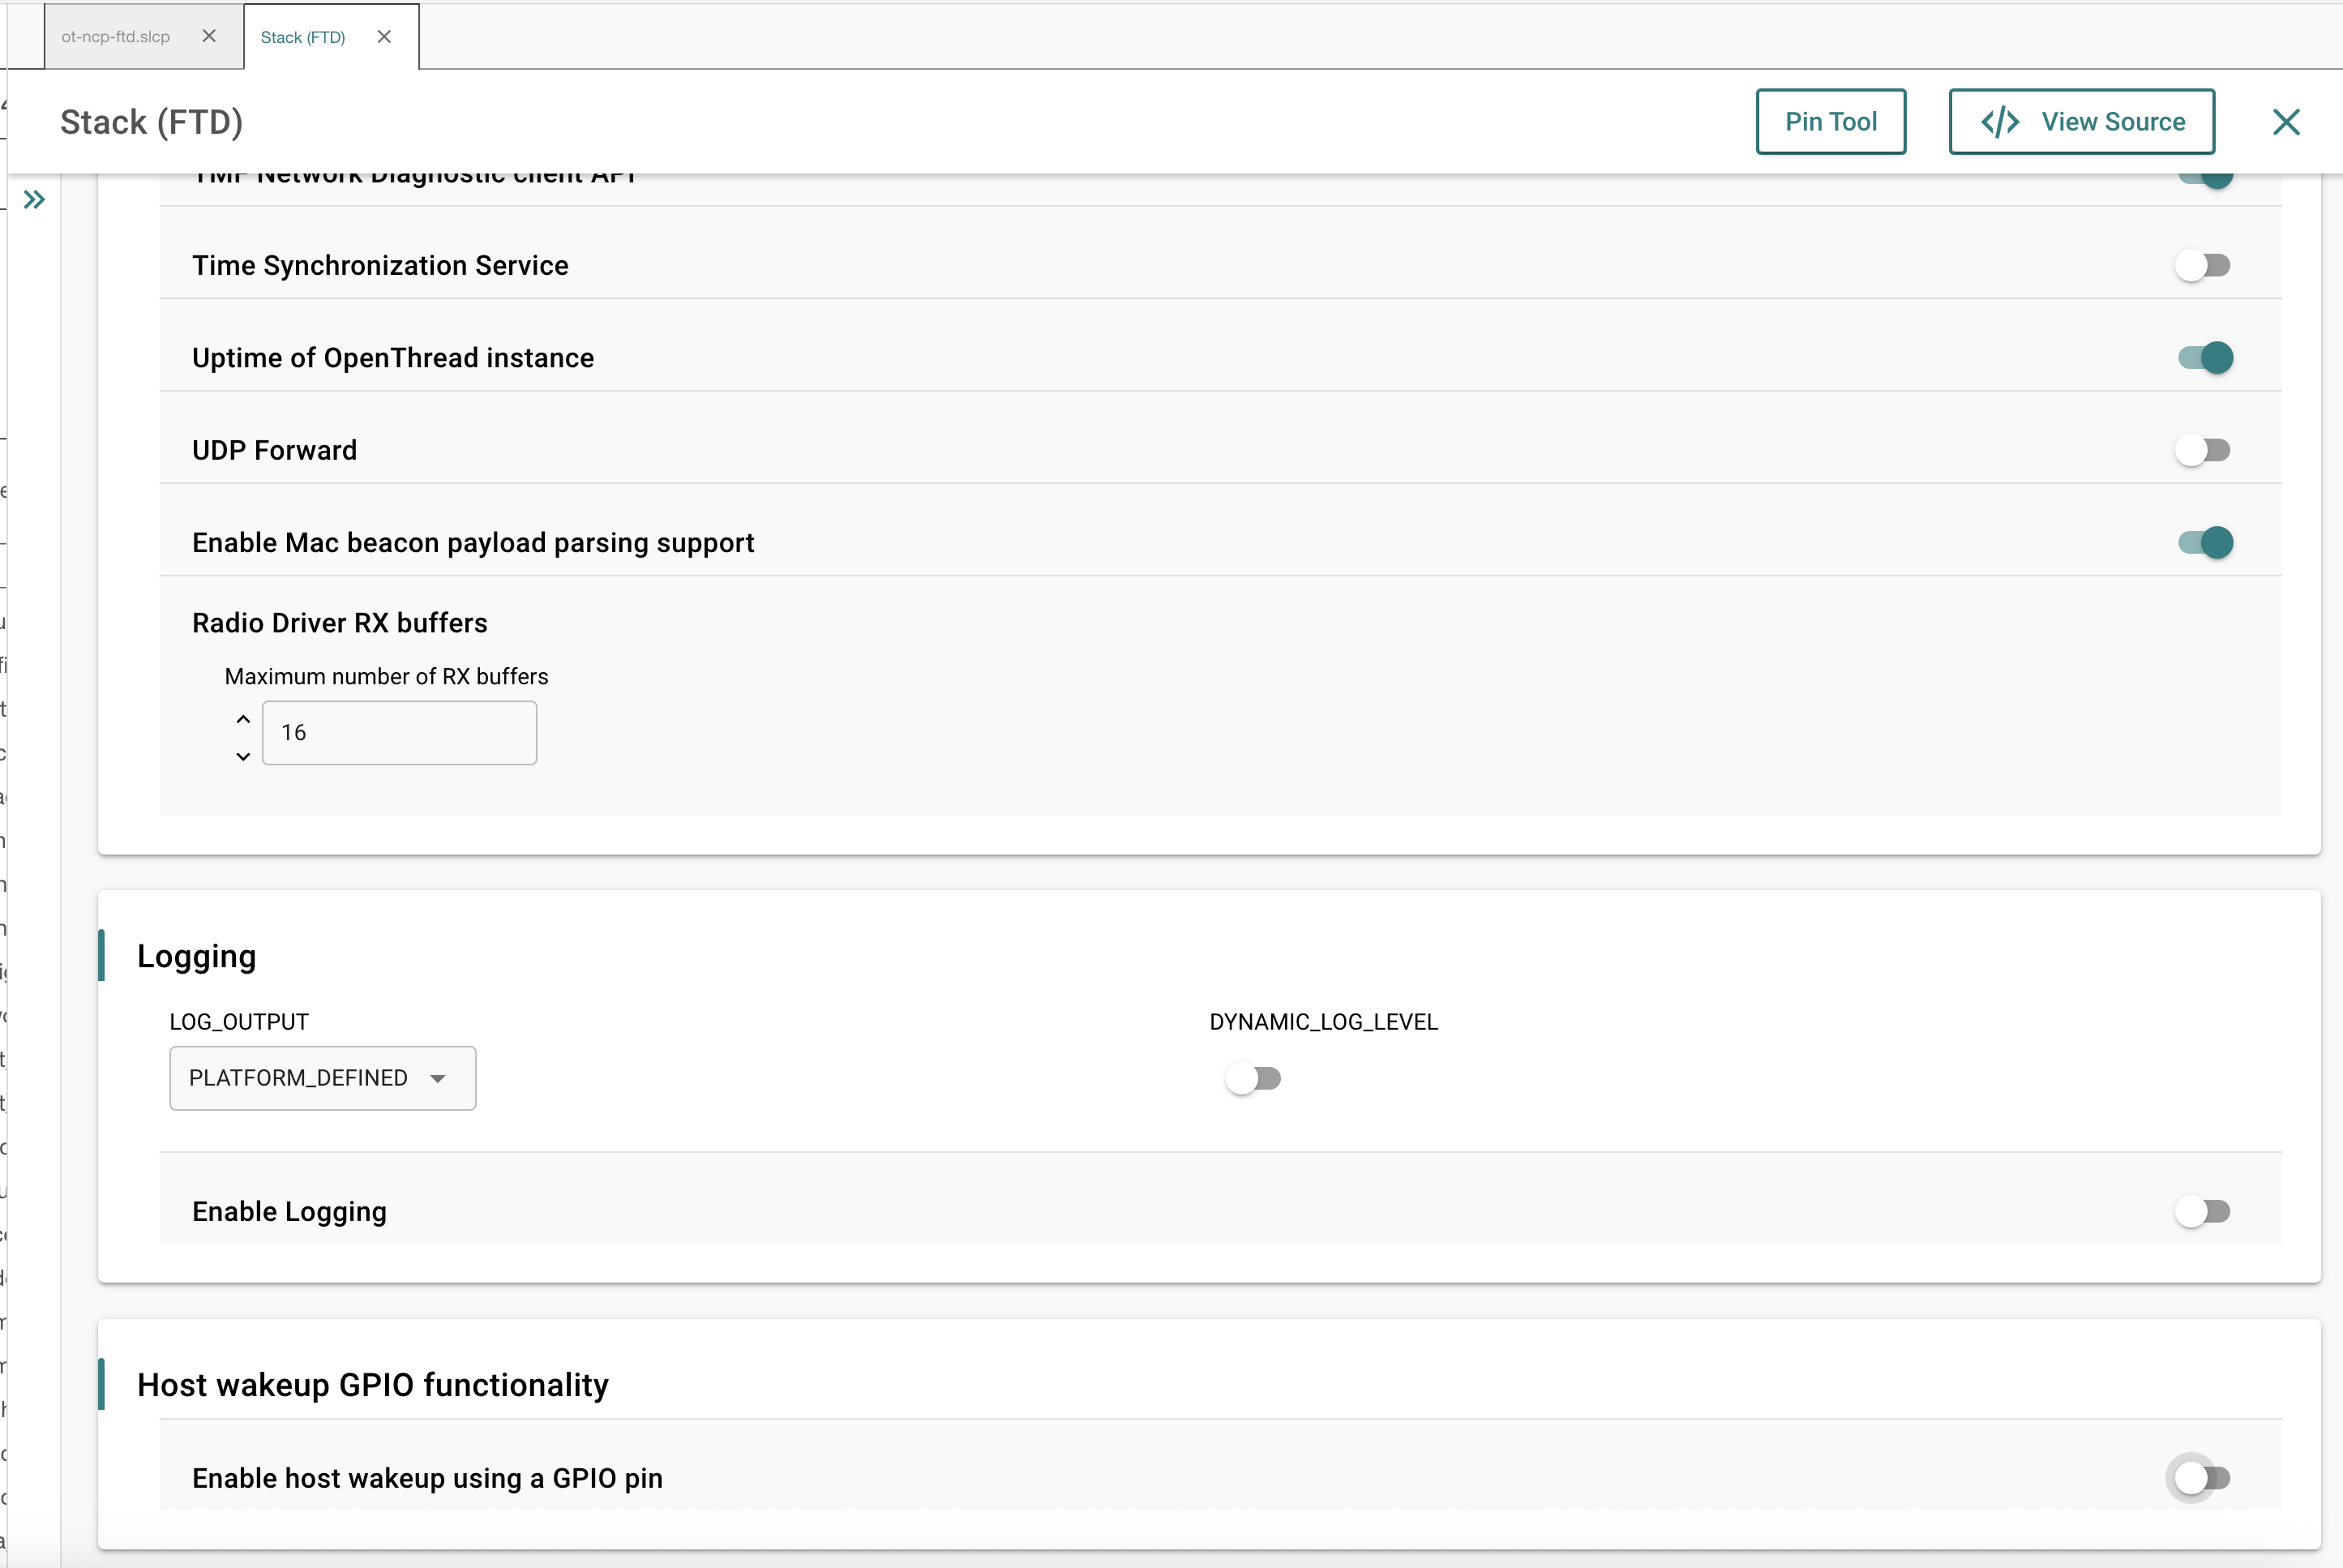Image resolution: width=2343 pixels, height=1568 pixels.
Task: Expand the collapsed left sidebar panel
Action: [35, 199]
